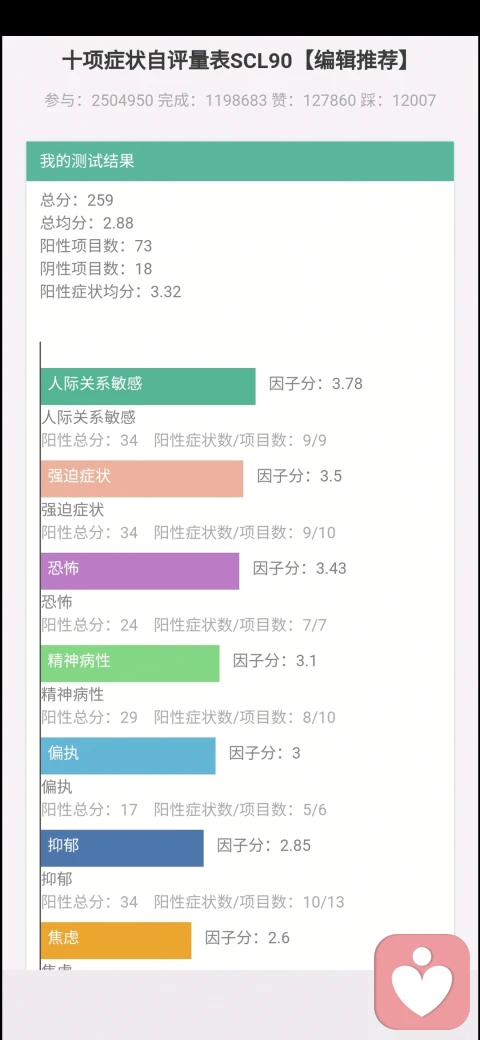This screenshot has height=1040, width=480.
Task: Select the 阳性症状均分 3.32 text
Action: 111,292
